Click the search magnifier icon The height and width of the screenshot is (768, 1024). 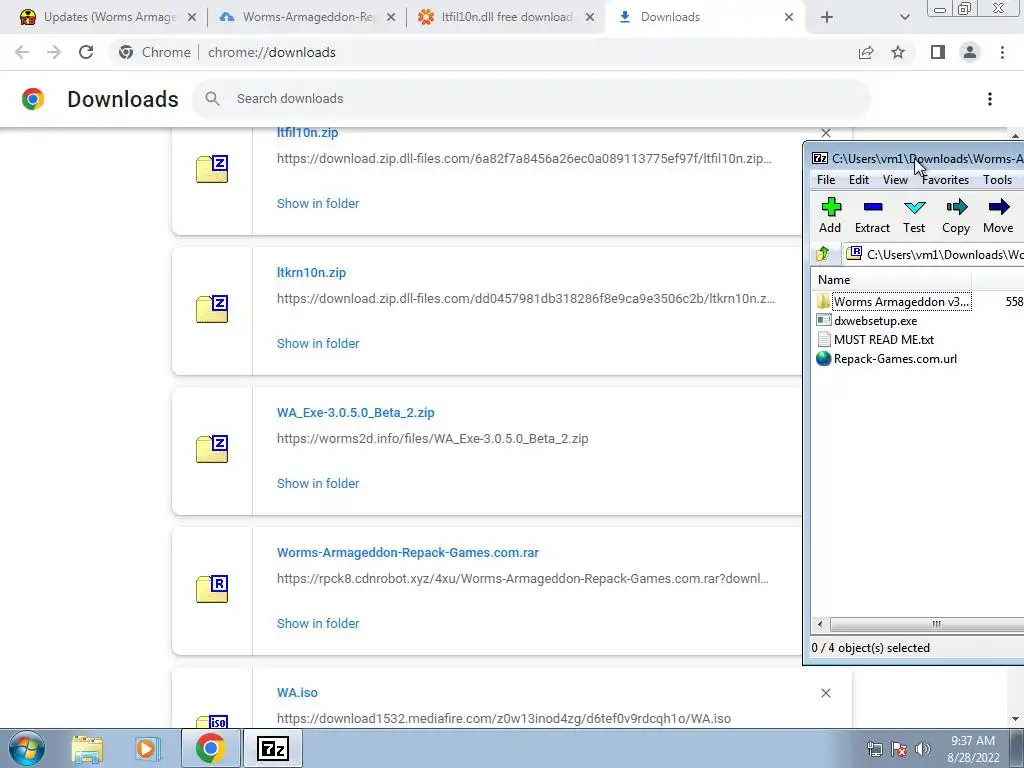coord(212,99)
